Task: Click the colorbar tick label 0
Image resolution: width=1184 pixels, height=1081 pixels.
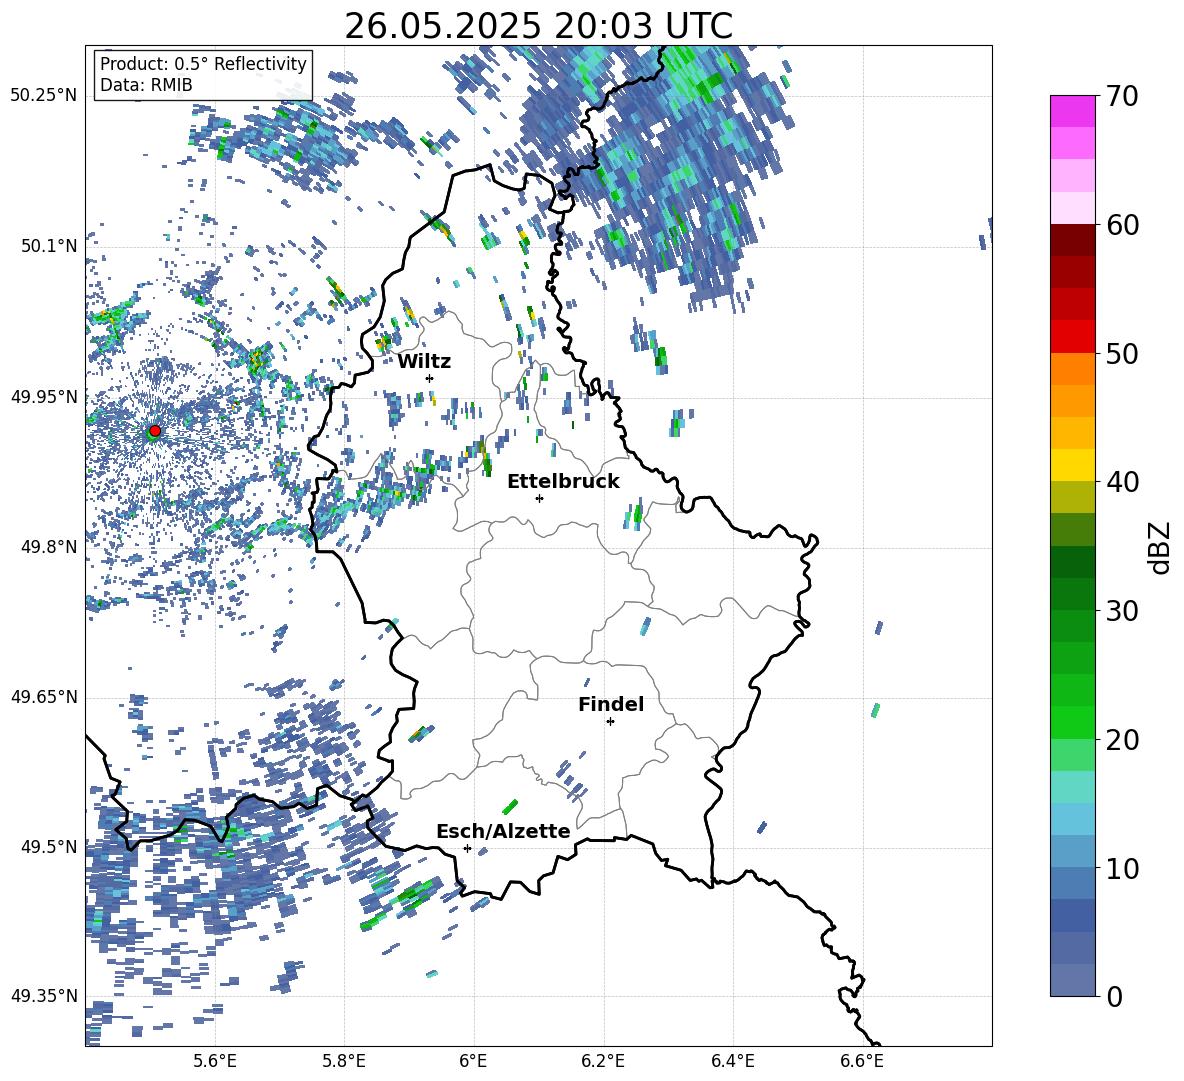Action: [1114, 996]
